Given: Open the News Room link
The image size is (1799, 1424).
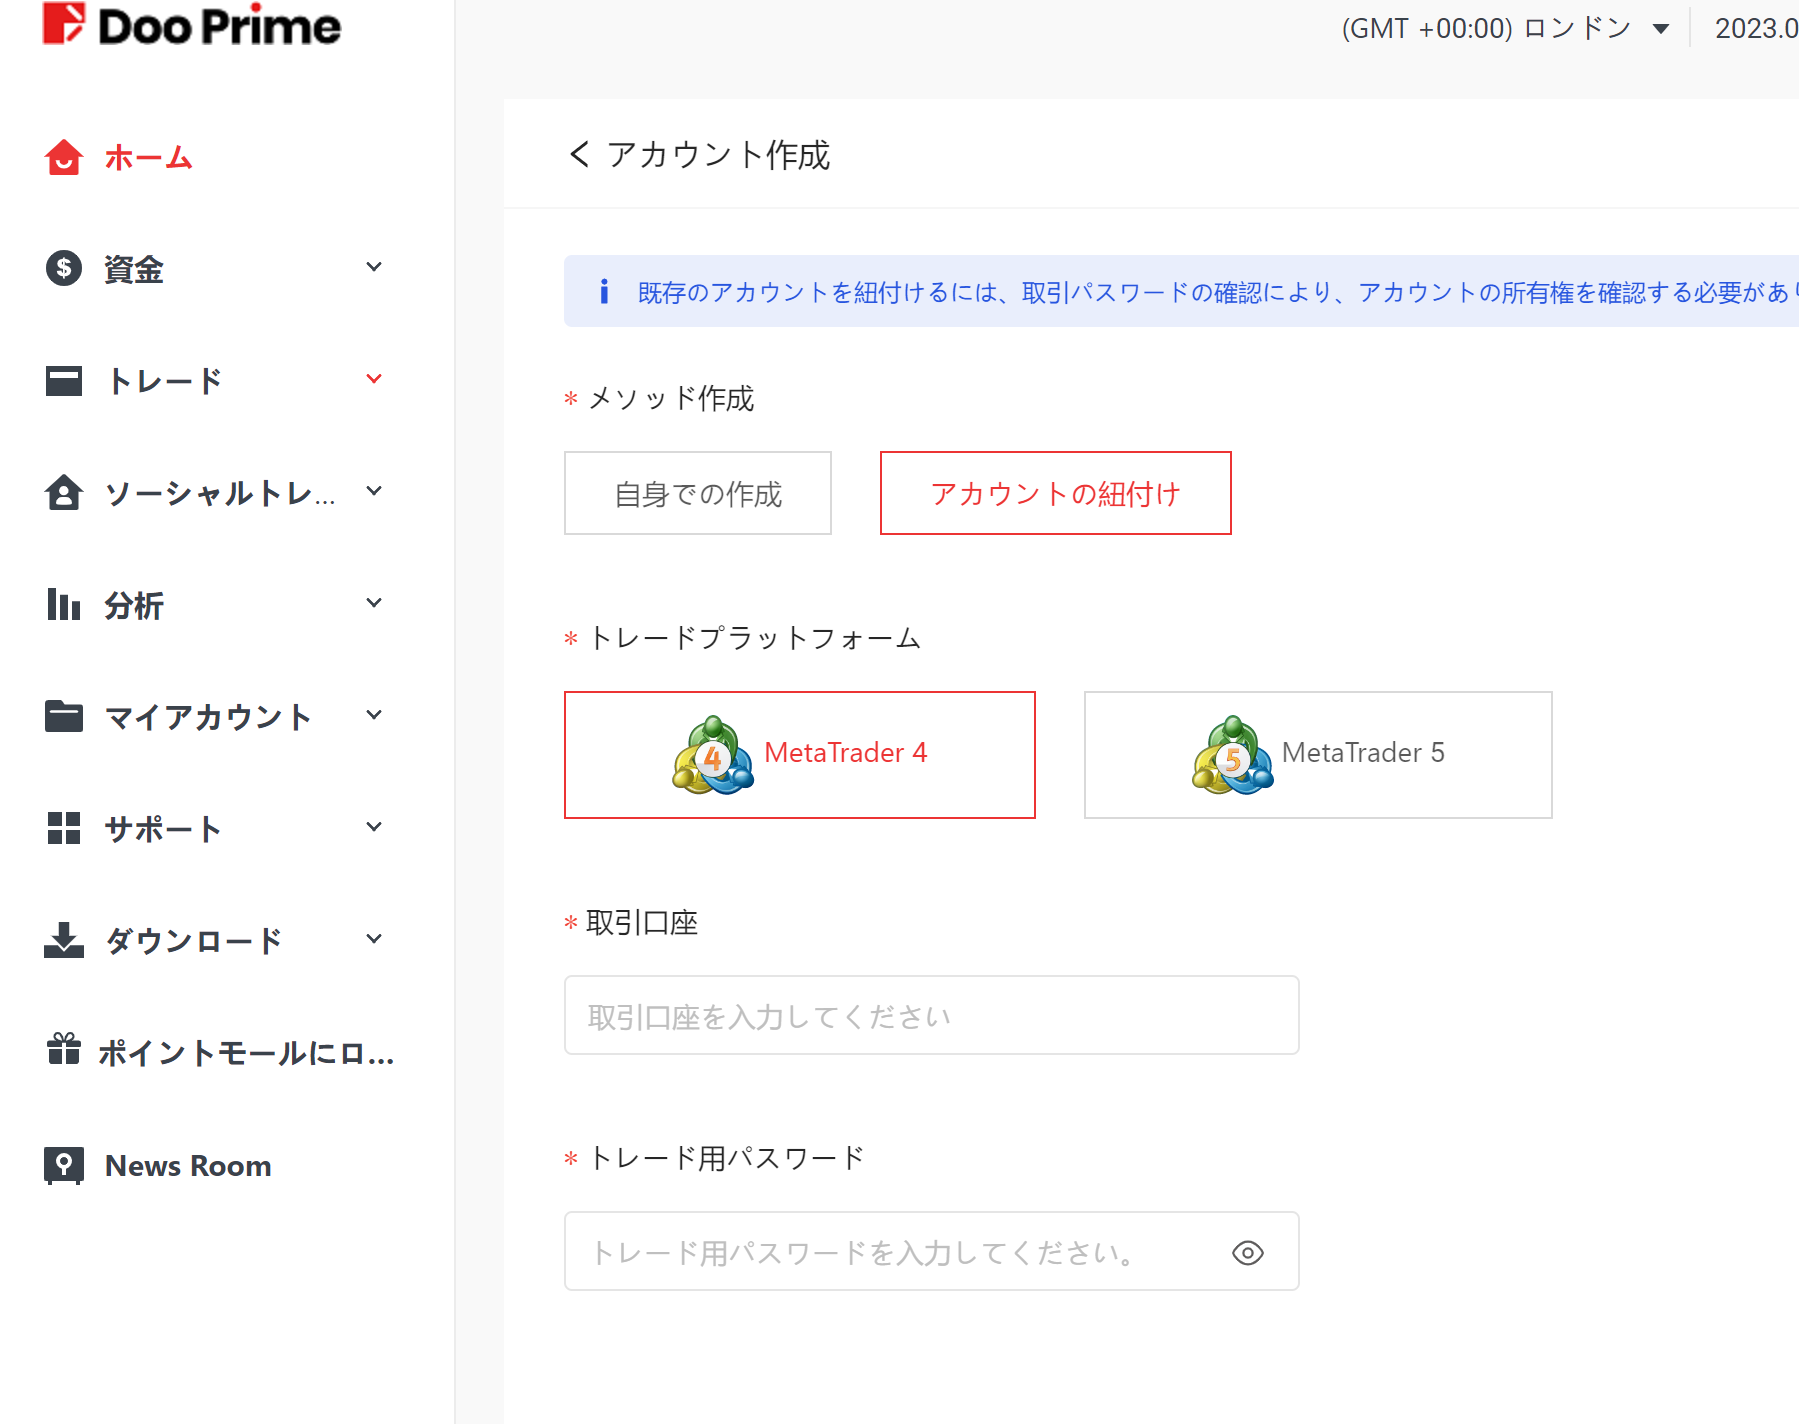Looking at the screenshot, I should [x=188, y=1165].
